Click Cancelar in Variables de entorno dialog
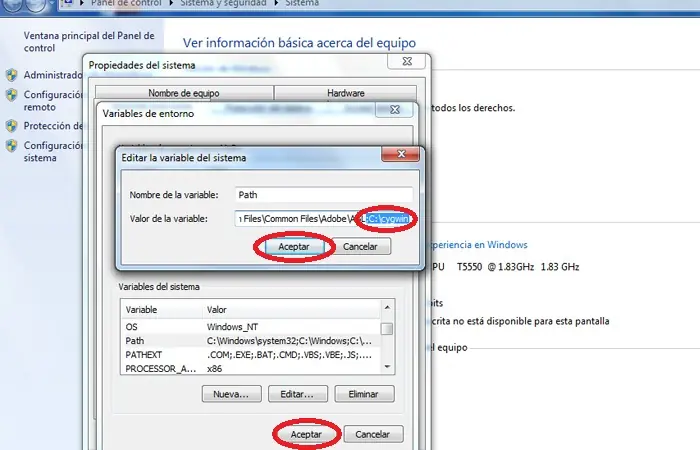Image resolution: width=700 pixels, height=450 pixels. coord(373,434)
